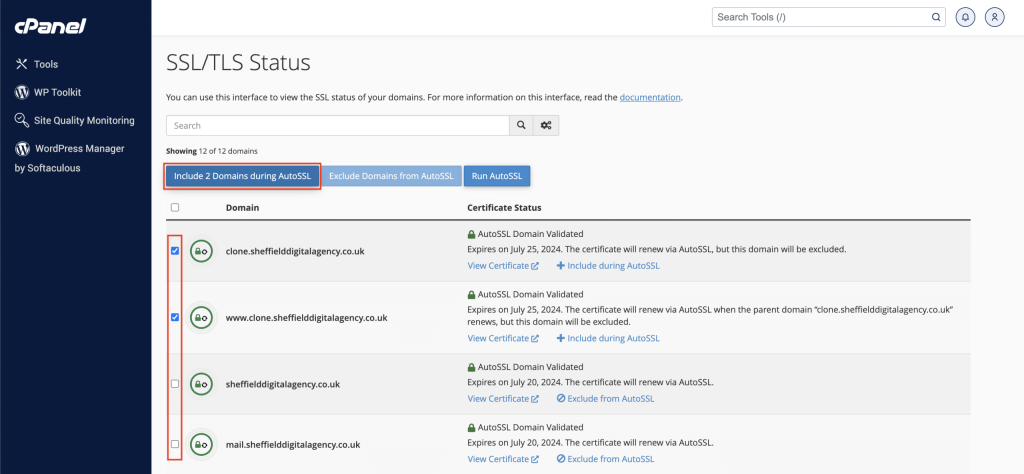The image size is (1024, 474).
Task: Uncheck the clone.sheffielddigitalagency.co.uk checkbox
Action: (x=174, y=251)
